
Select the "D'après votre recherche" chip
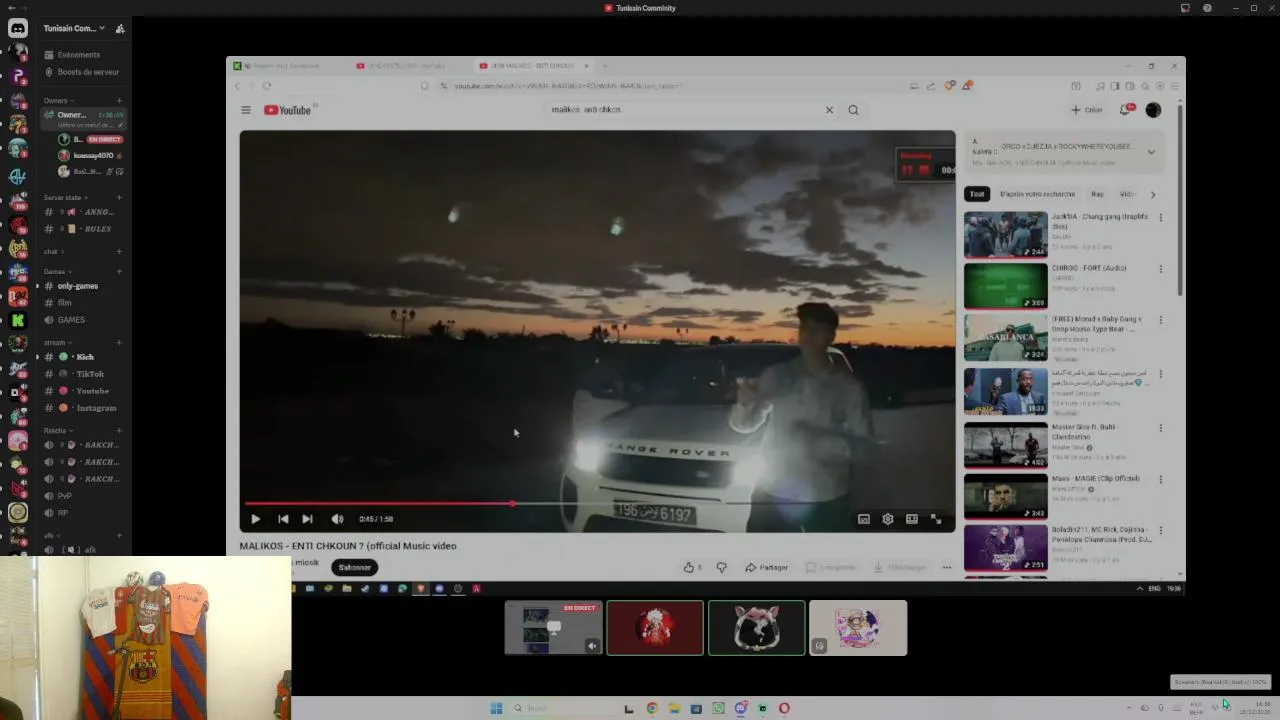tap(1037, 194)
